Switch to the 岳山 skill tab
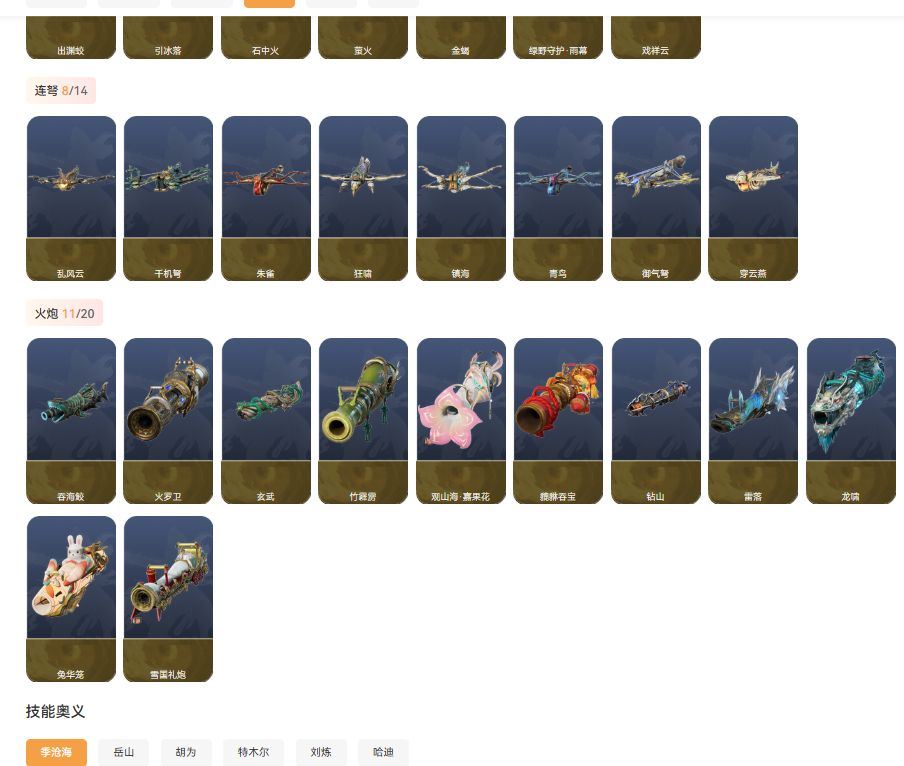This screenshot has width=904, height=766. (123, 752)
